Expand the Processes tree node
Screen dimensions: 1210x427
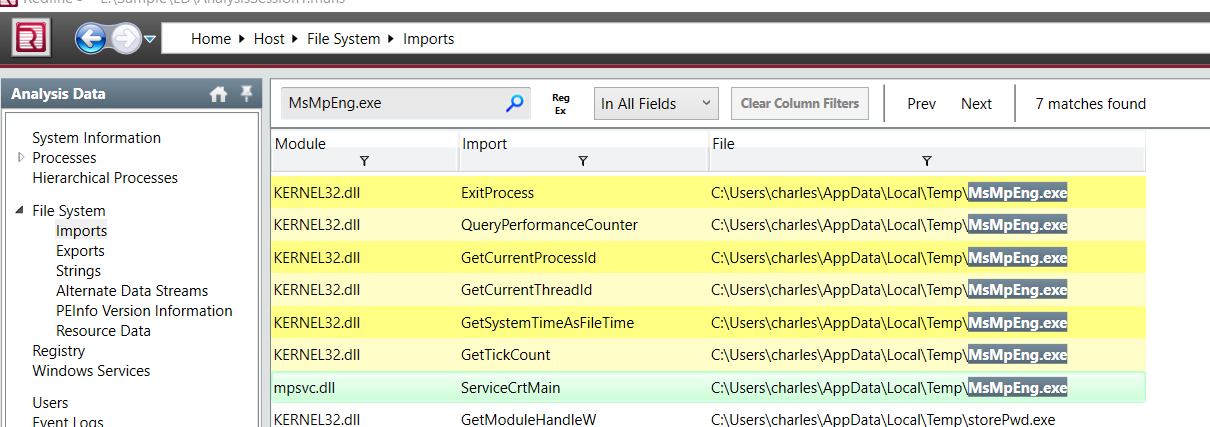pyautogui.click(x=21, y=158)
